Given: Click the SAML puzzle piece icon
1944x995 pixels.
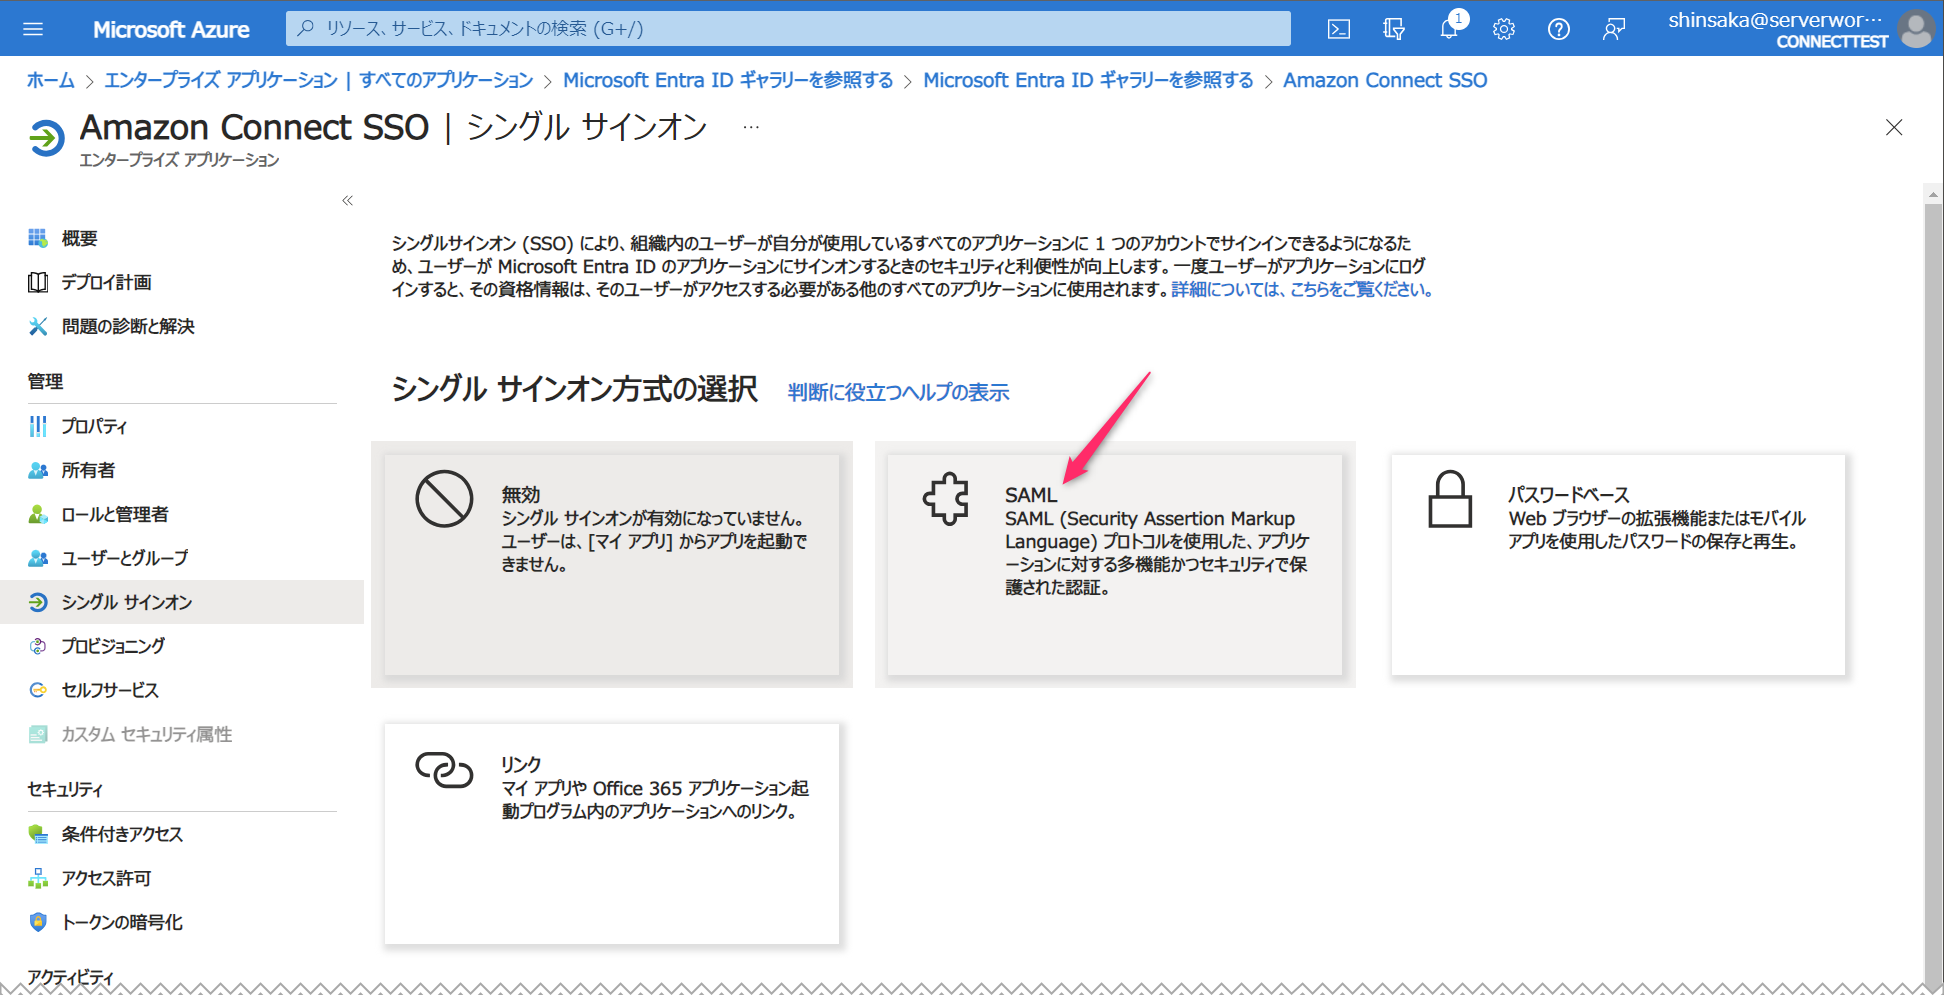Looking at the screenshot, I should coord(946,498).
